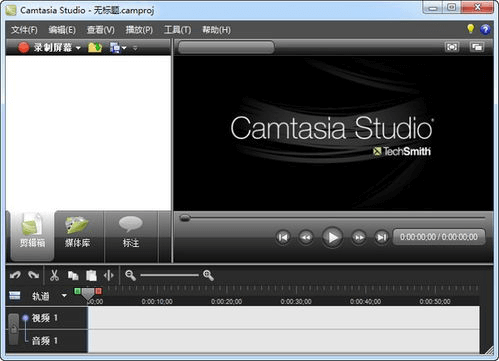This screenshot has width=499, height=361.
Task: Click the timeline view icon beside 轨道
Action: pyautogui.click(x=15, y=295)
